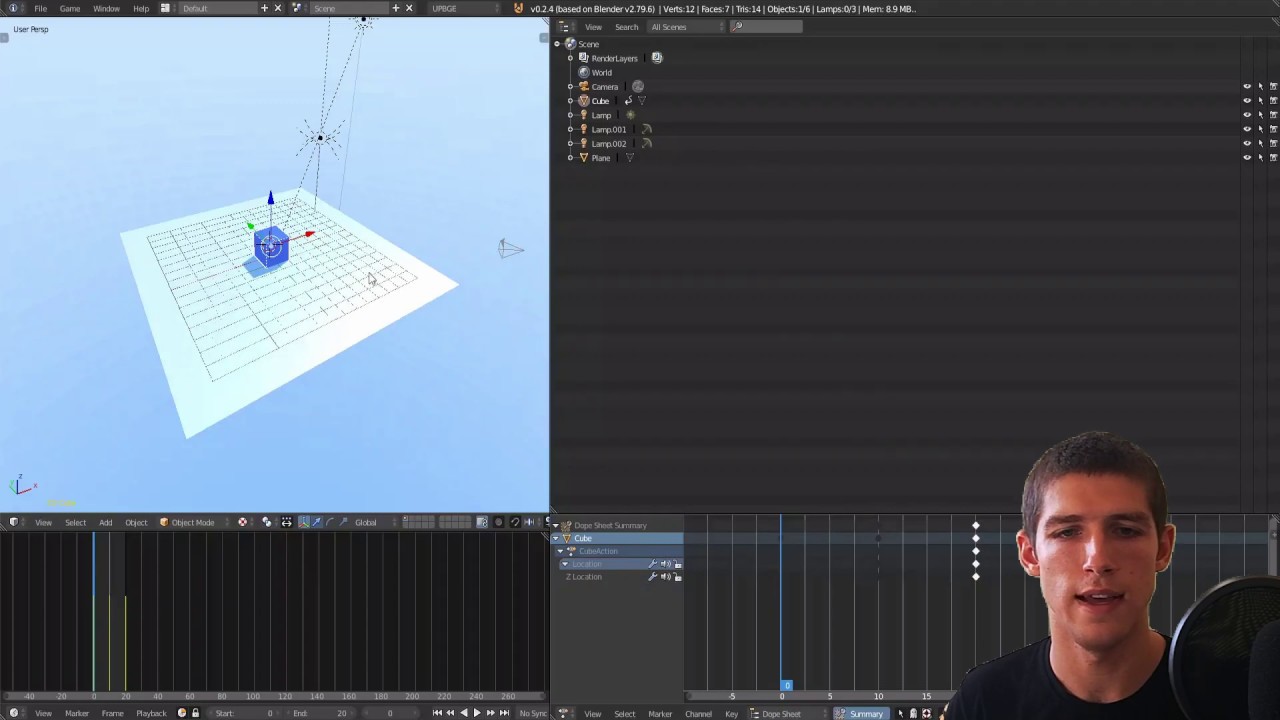Open the All Scenes display mode dropdown

tap(686, 27)
